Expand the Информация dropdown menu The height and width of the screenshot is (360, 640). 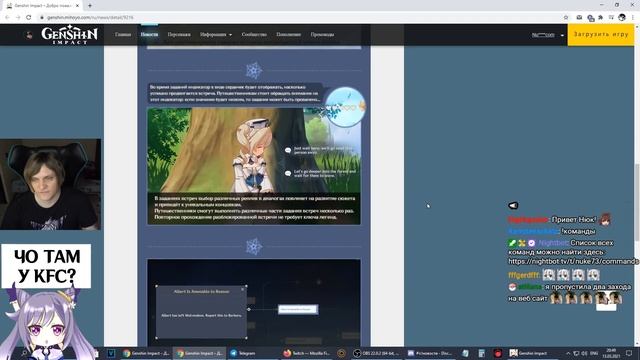(x=216, y=35)
